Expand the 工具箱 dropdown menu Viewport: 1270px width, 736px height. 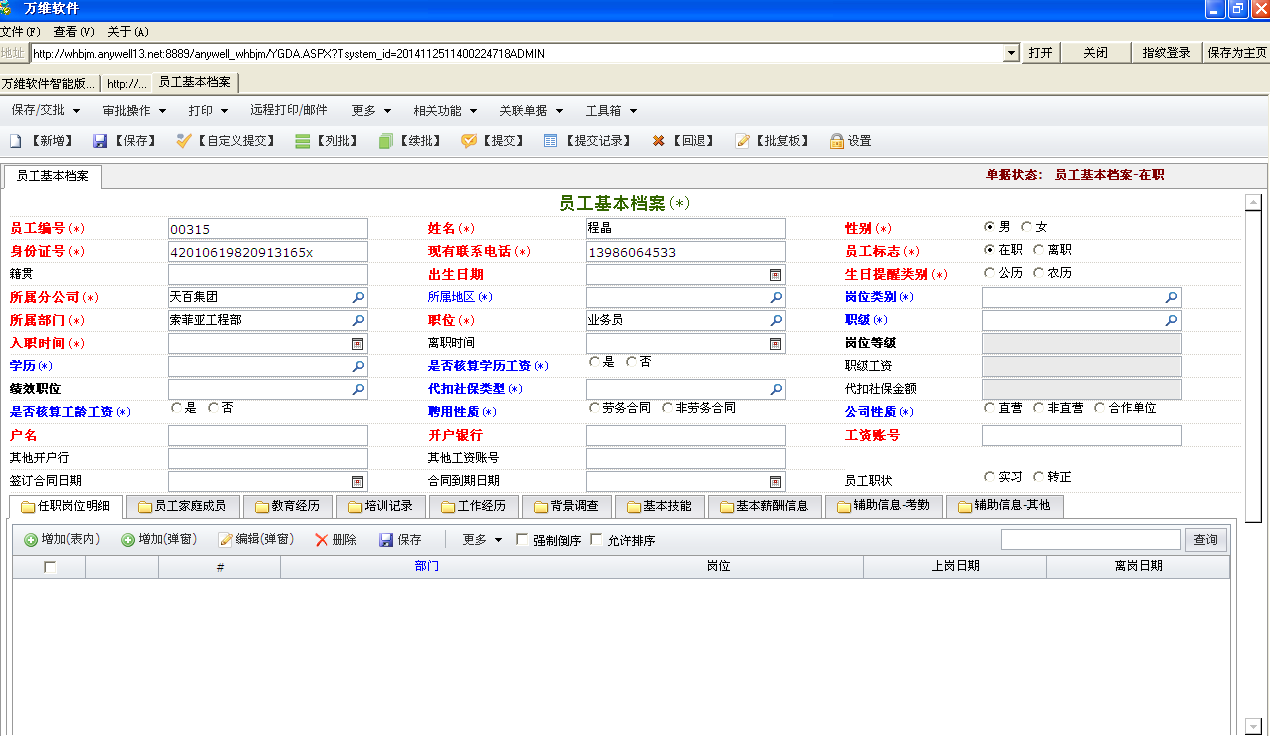coord(611,111)
